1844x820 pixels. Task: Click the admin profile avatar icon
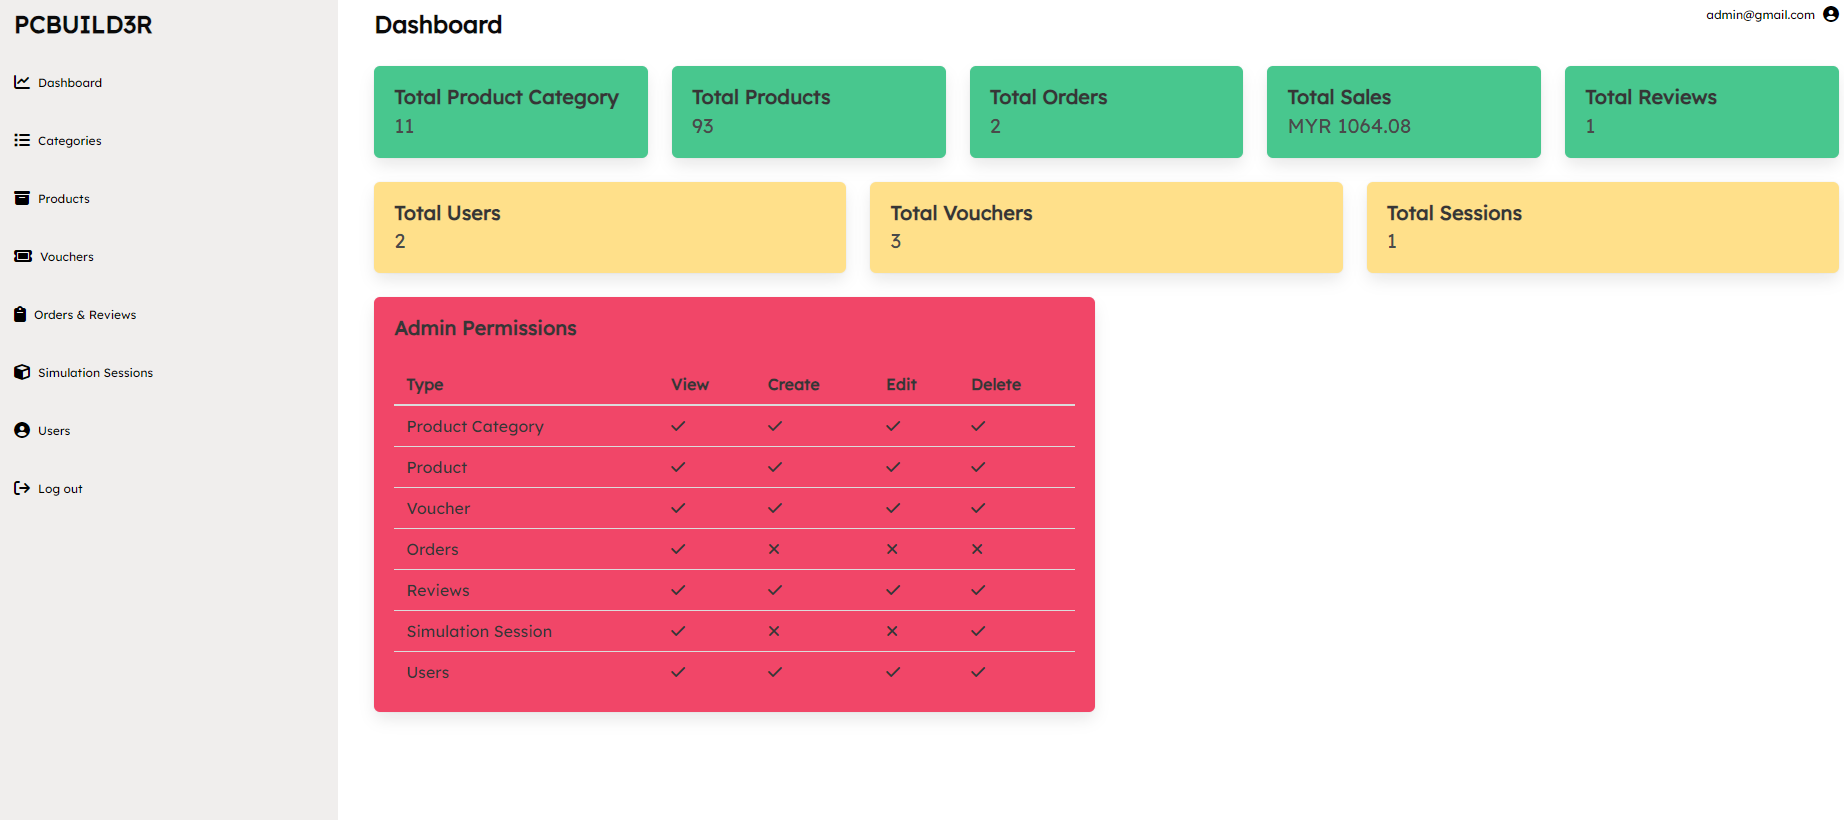coord(1831,14)
